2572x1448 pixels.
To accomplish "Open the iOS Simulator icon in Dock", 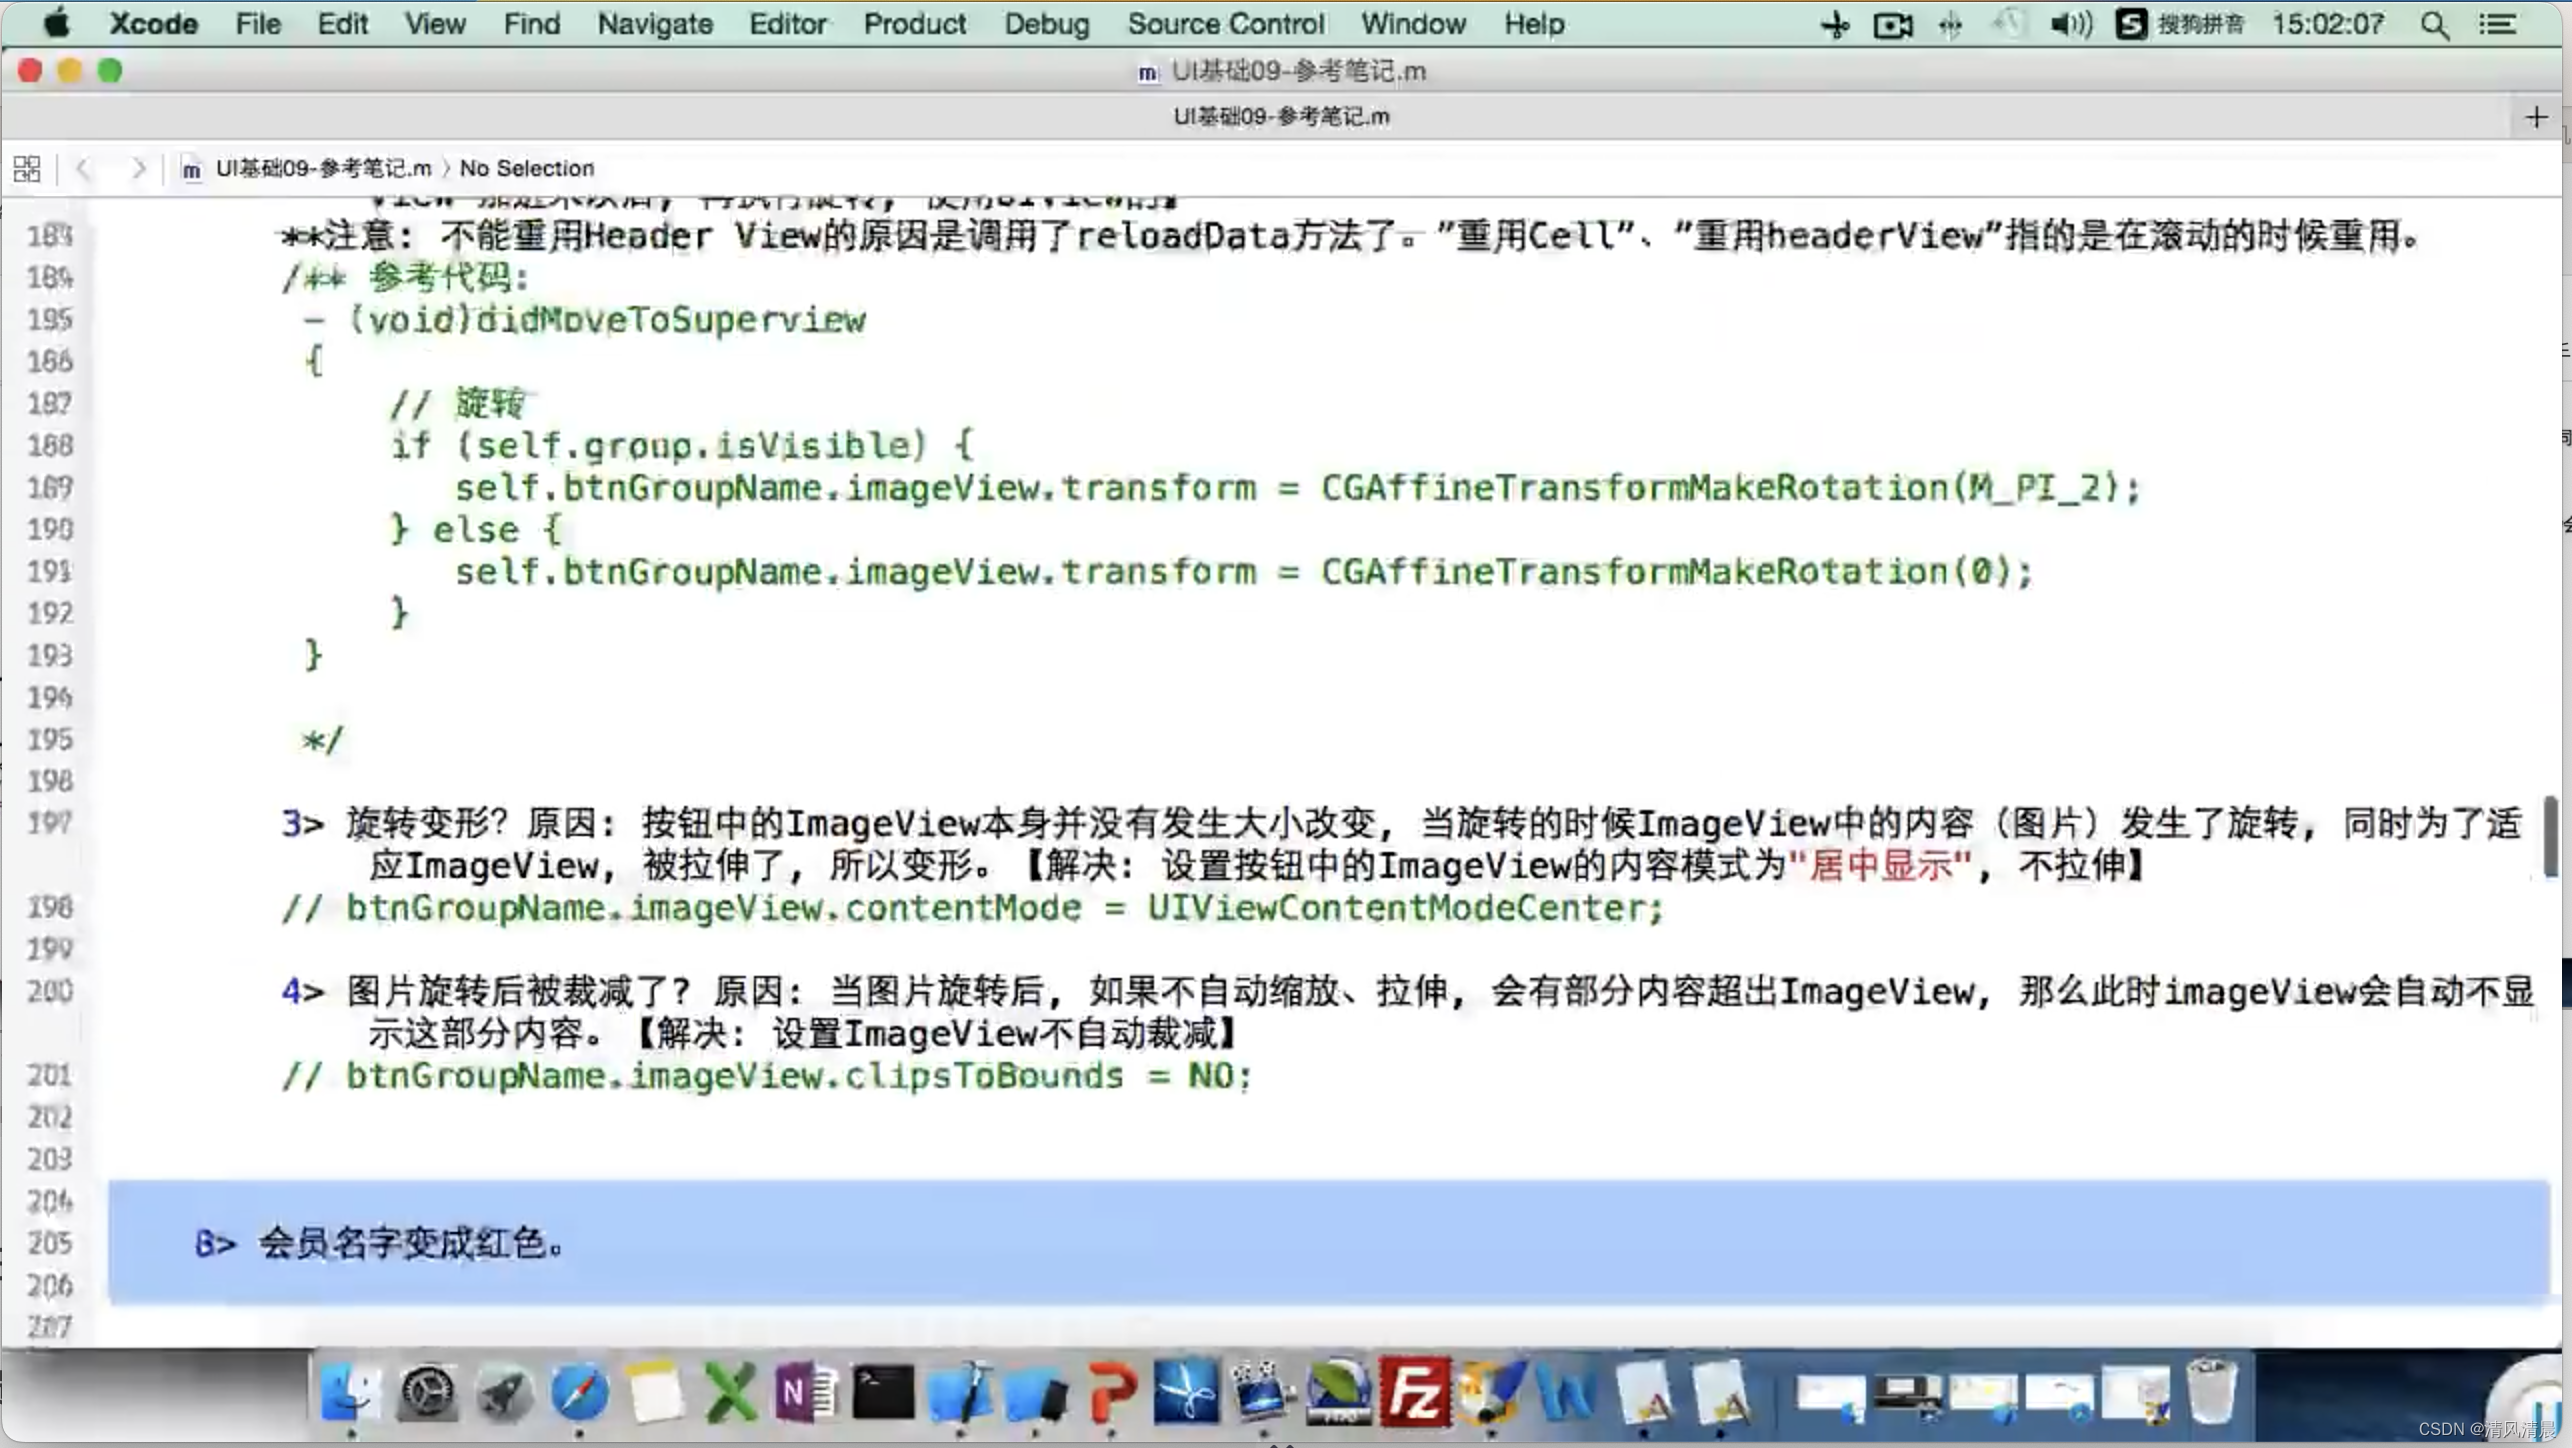I will point(1035,1394).
